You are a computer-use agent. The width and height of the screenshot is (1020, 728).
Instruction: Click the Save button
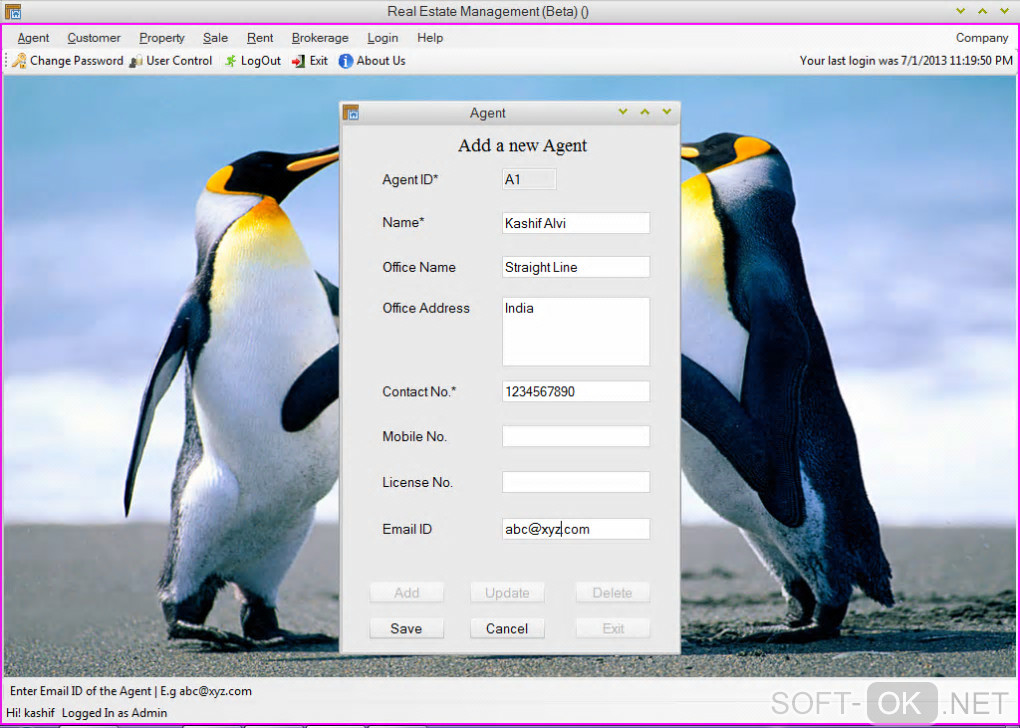tap(407, 628)
